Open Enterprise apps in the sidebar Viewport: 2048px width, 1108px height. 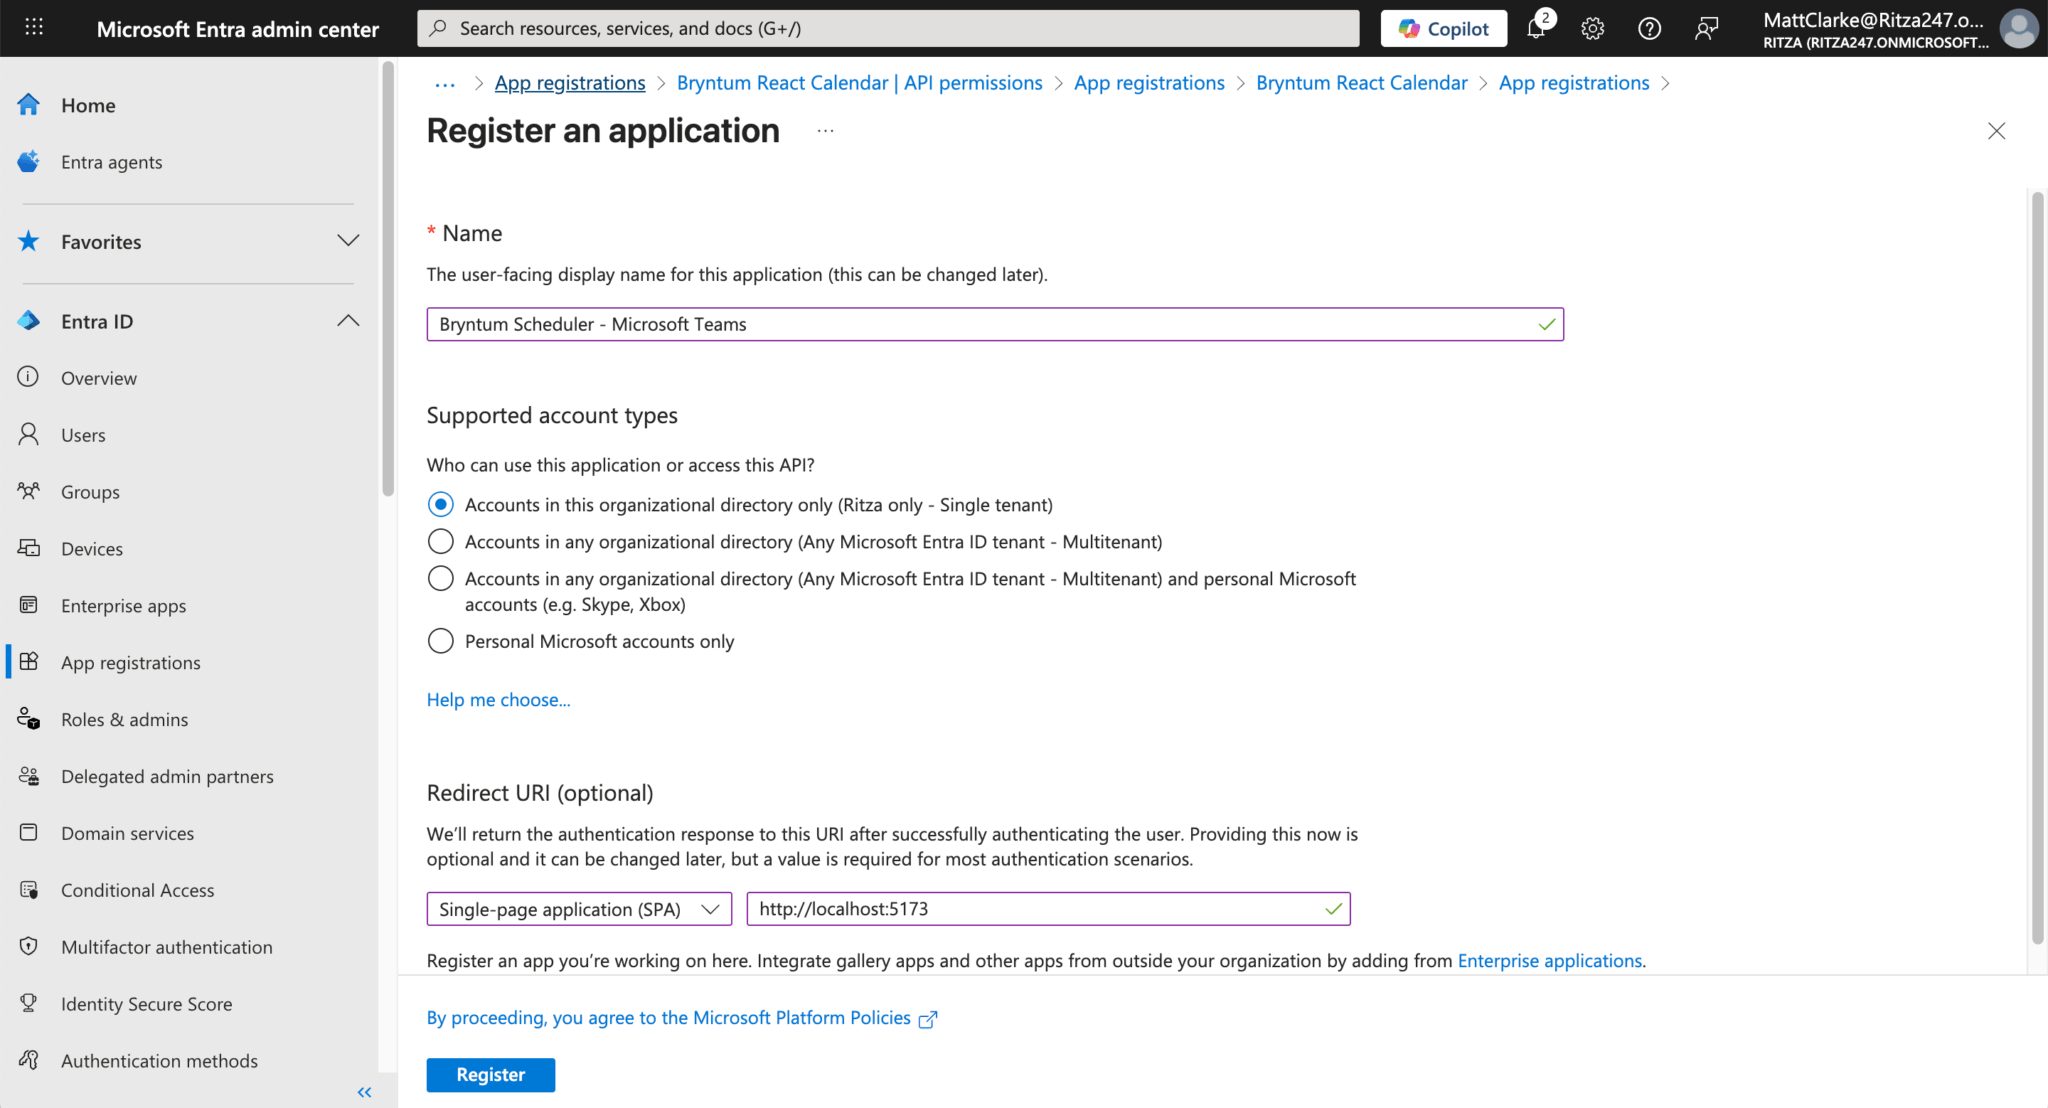coord(123,606)
